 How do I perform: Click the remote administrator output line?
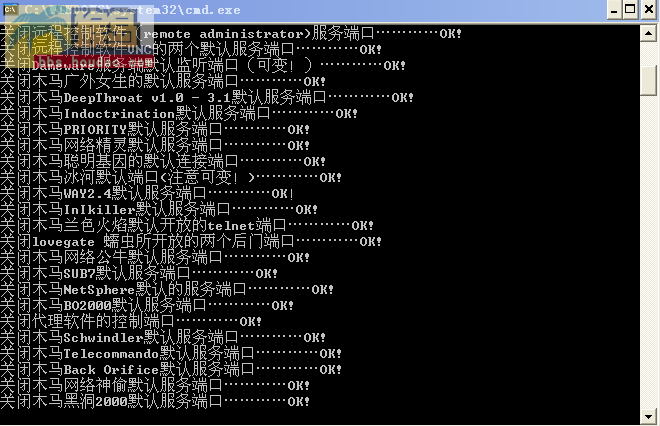tap(231, 33)
